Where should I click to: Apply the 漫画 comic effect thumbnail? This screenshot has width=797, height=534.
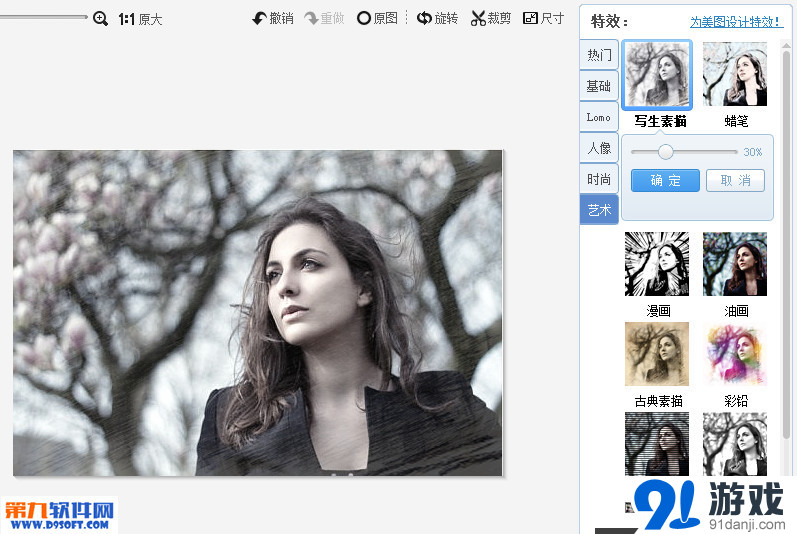pyautogui.click(x=657, y=264)
